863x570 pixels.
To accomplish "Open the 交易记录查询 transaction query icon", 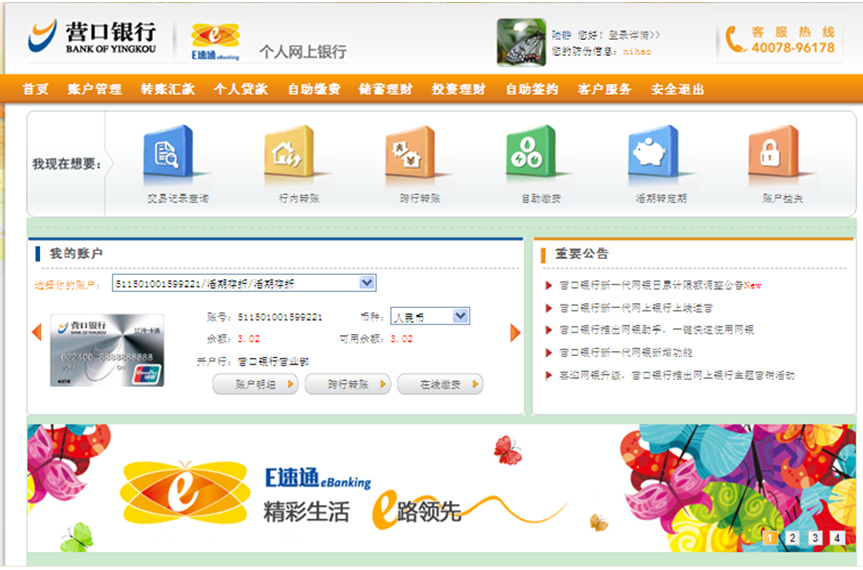I will (167, 154).
